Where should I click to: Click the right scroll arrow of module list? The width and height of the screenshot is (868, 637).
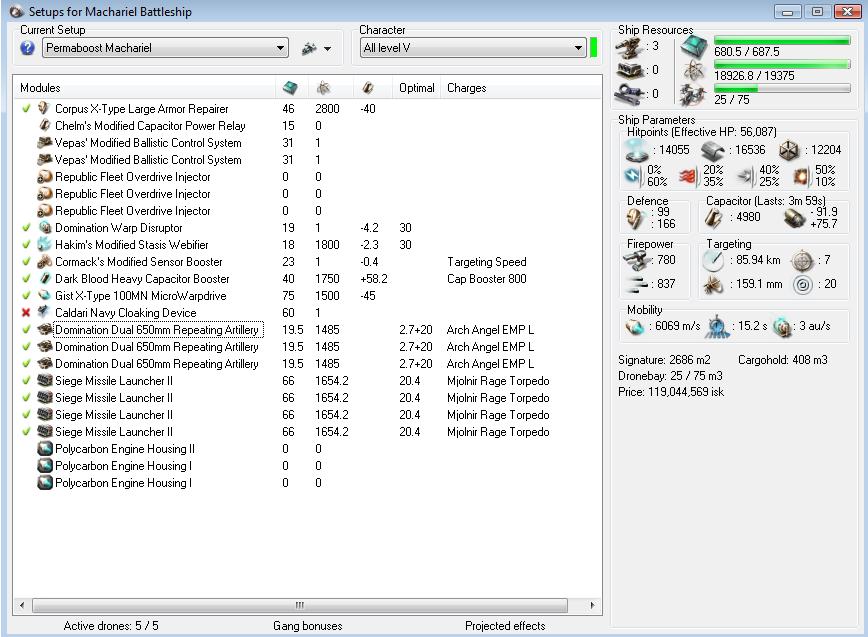592,605
